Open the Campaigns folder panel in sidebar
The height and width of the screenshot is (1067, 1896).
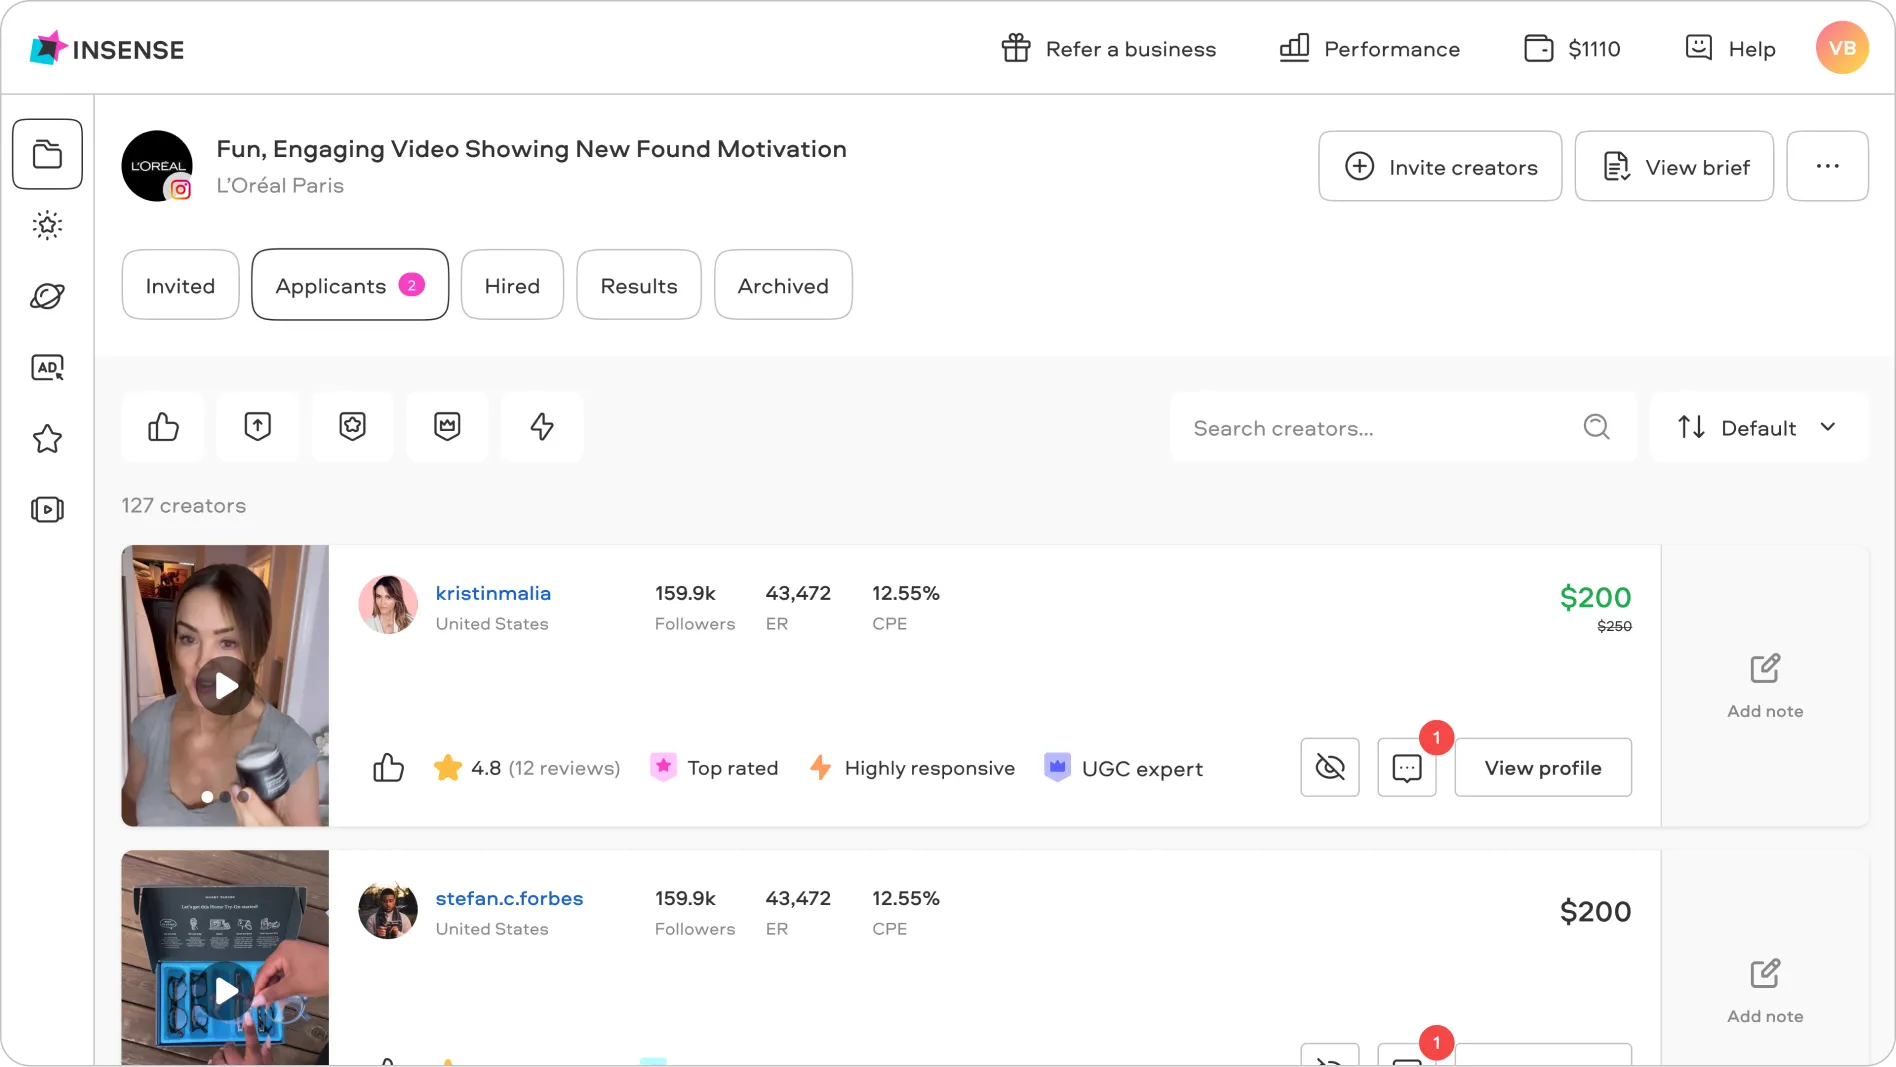click(48, 154)
